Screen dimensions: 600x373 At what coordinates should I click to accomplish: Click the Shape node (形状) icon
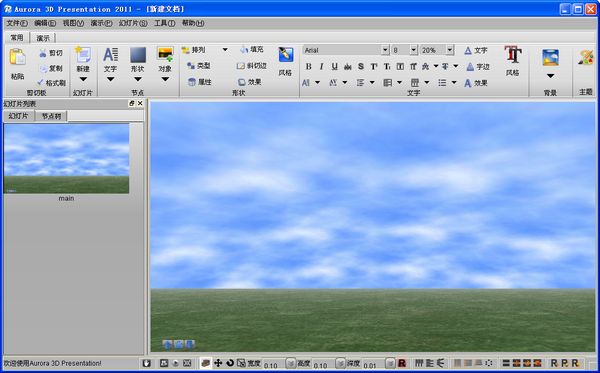138,55
